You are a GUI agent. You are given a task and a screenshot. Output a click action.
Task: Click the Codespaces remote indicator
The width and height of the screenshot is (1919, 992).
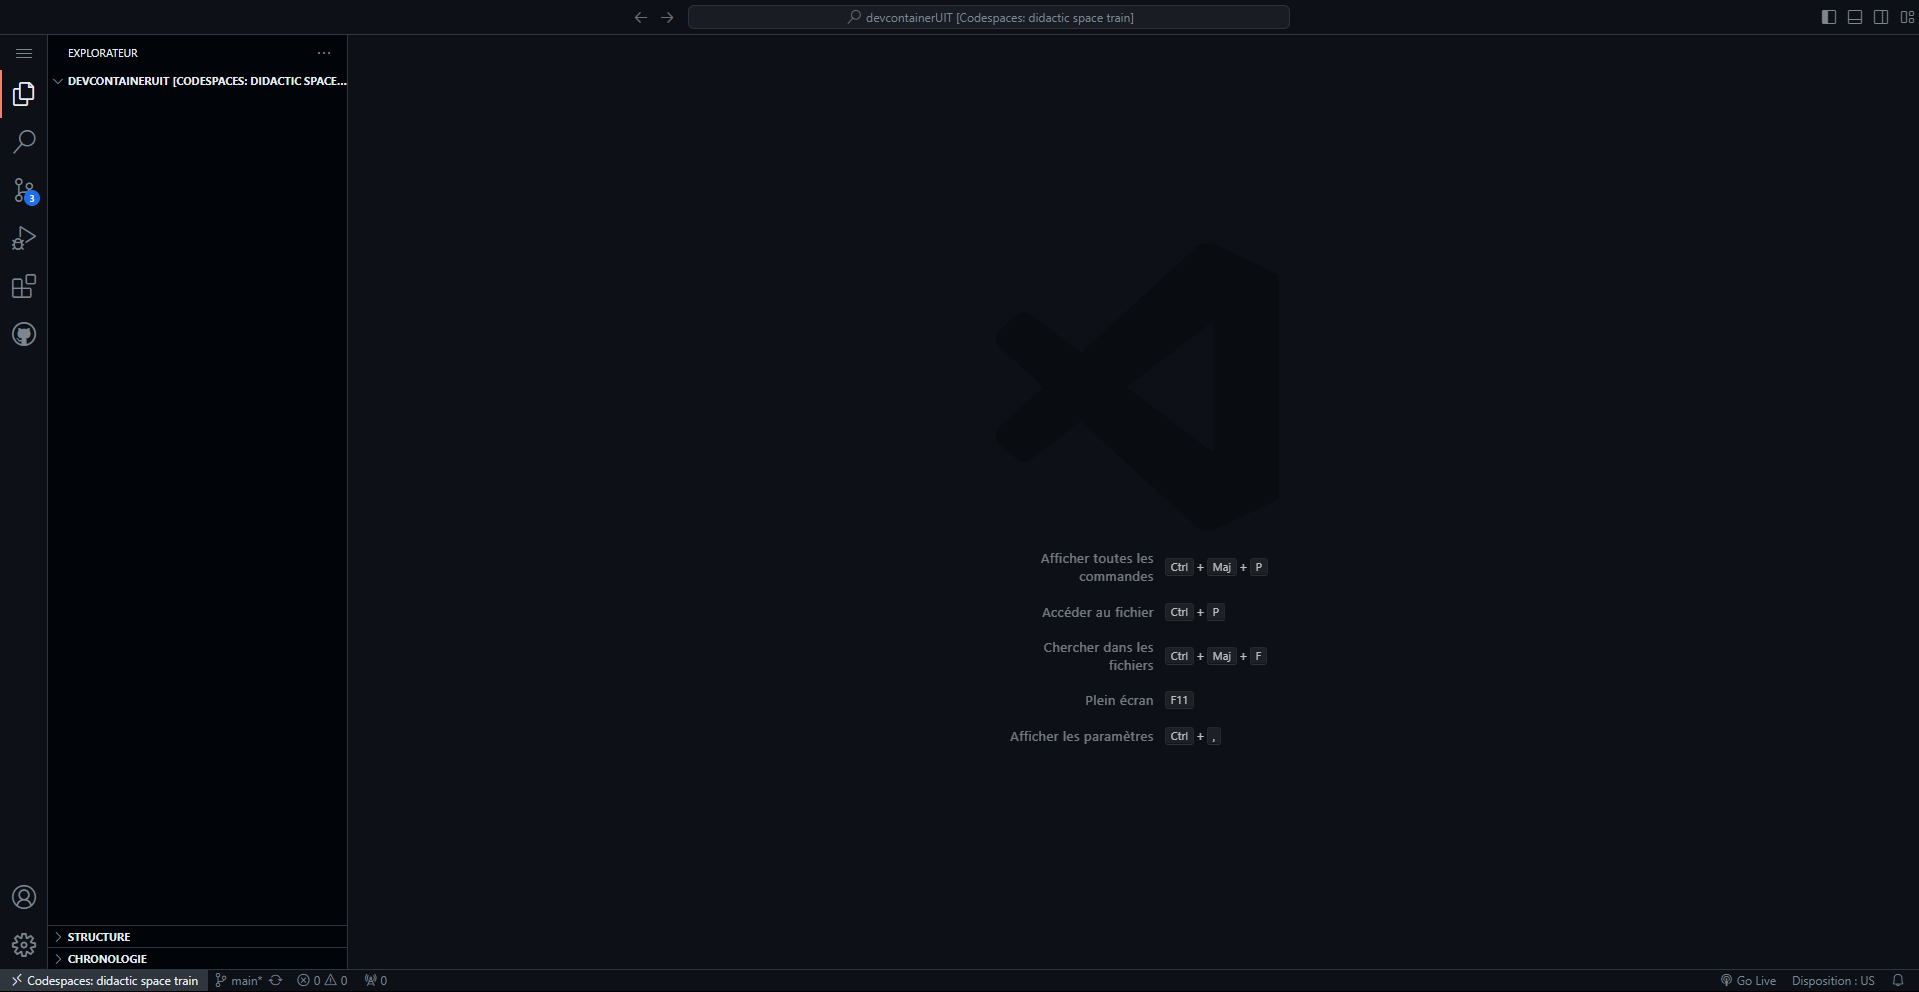pos(104,981)
